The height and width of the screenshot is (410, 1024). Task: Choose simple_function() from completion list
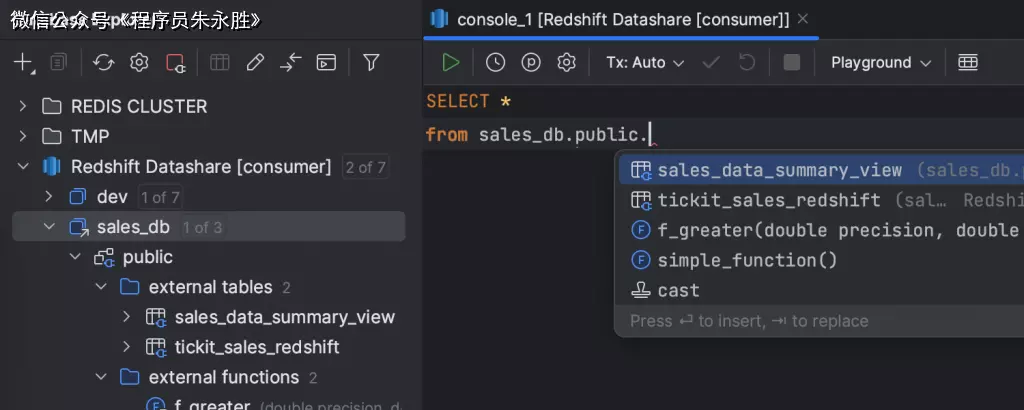747,260
